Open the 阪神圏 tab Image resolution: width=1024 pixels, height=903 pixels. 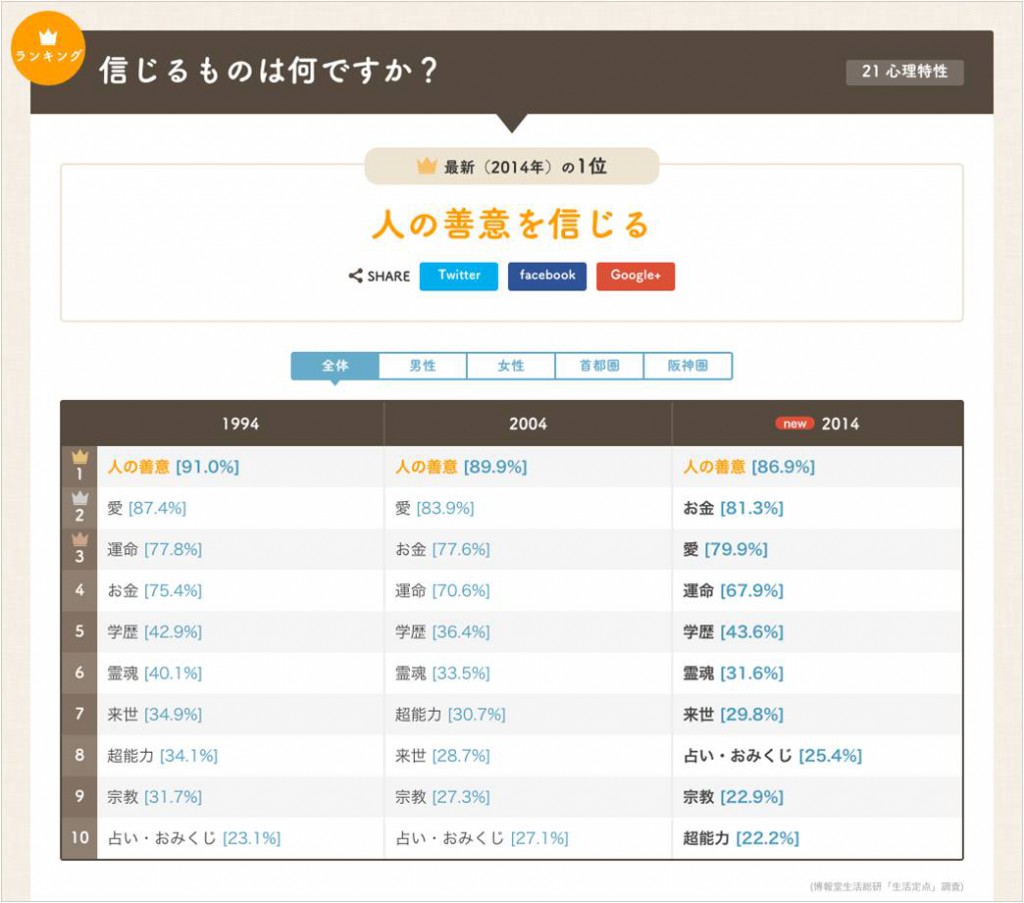pyautogui.click(x=688, y=366)
